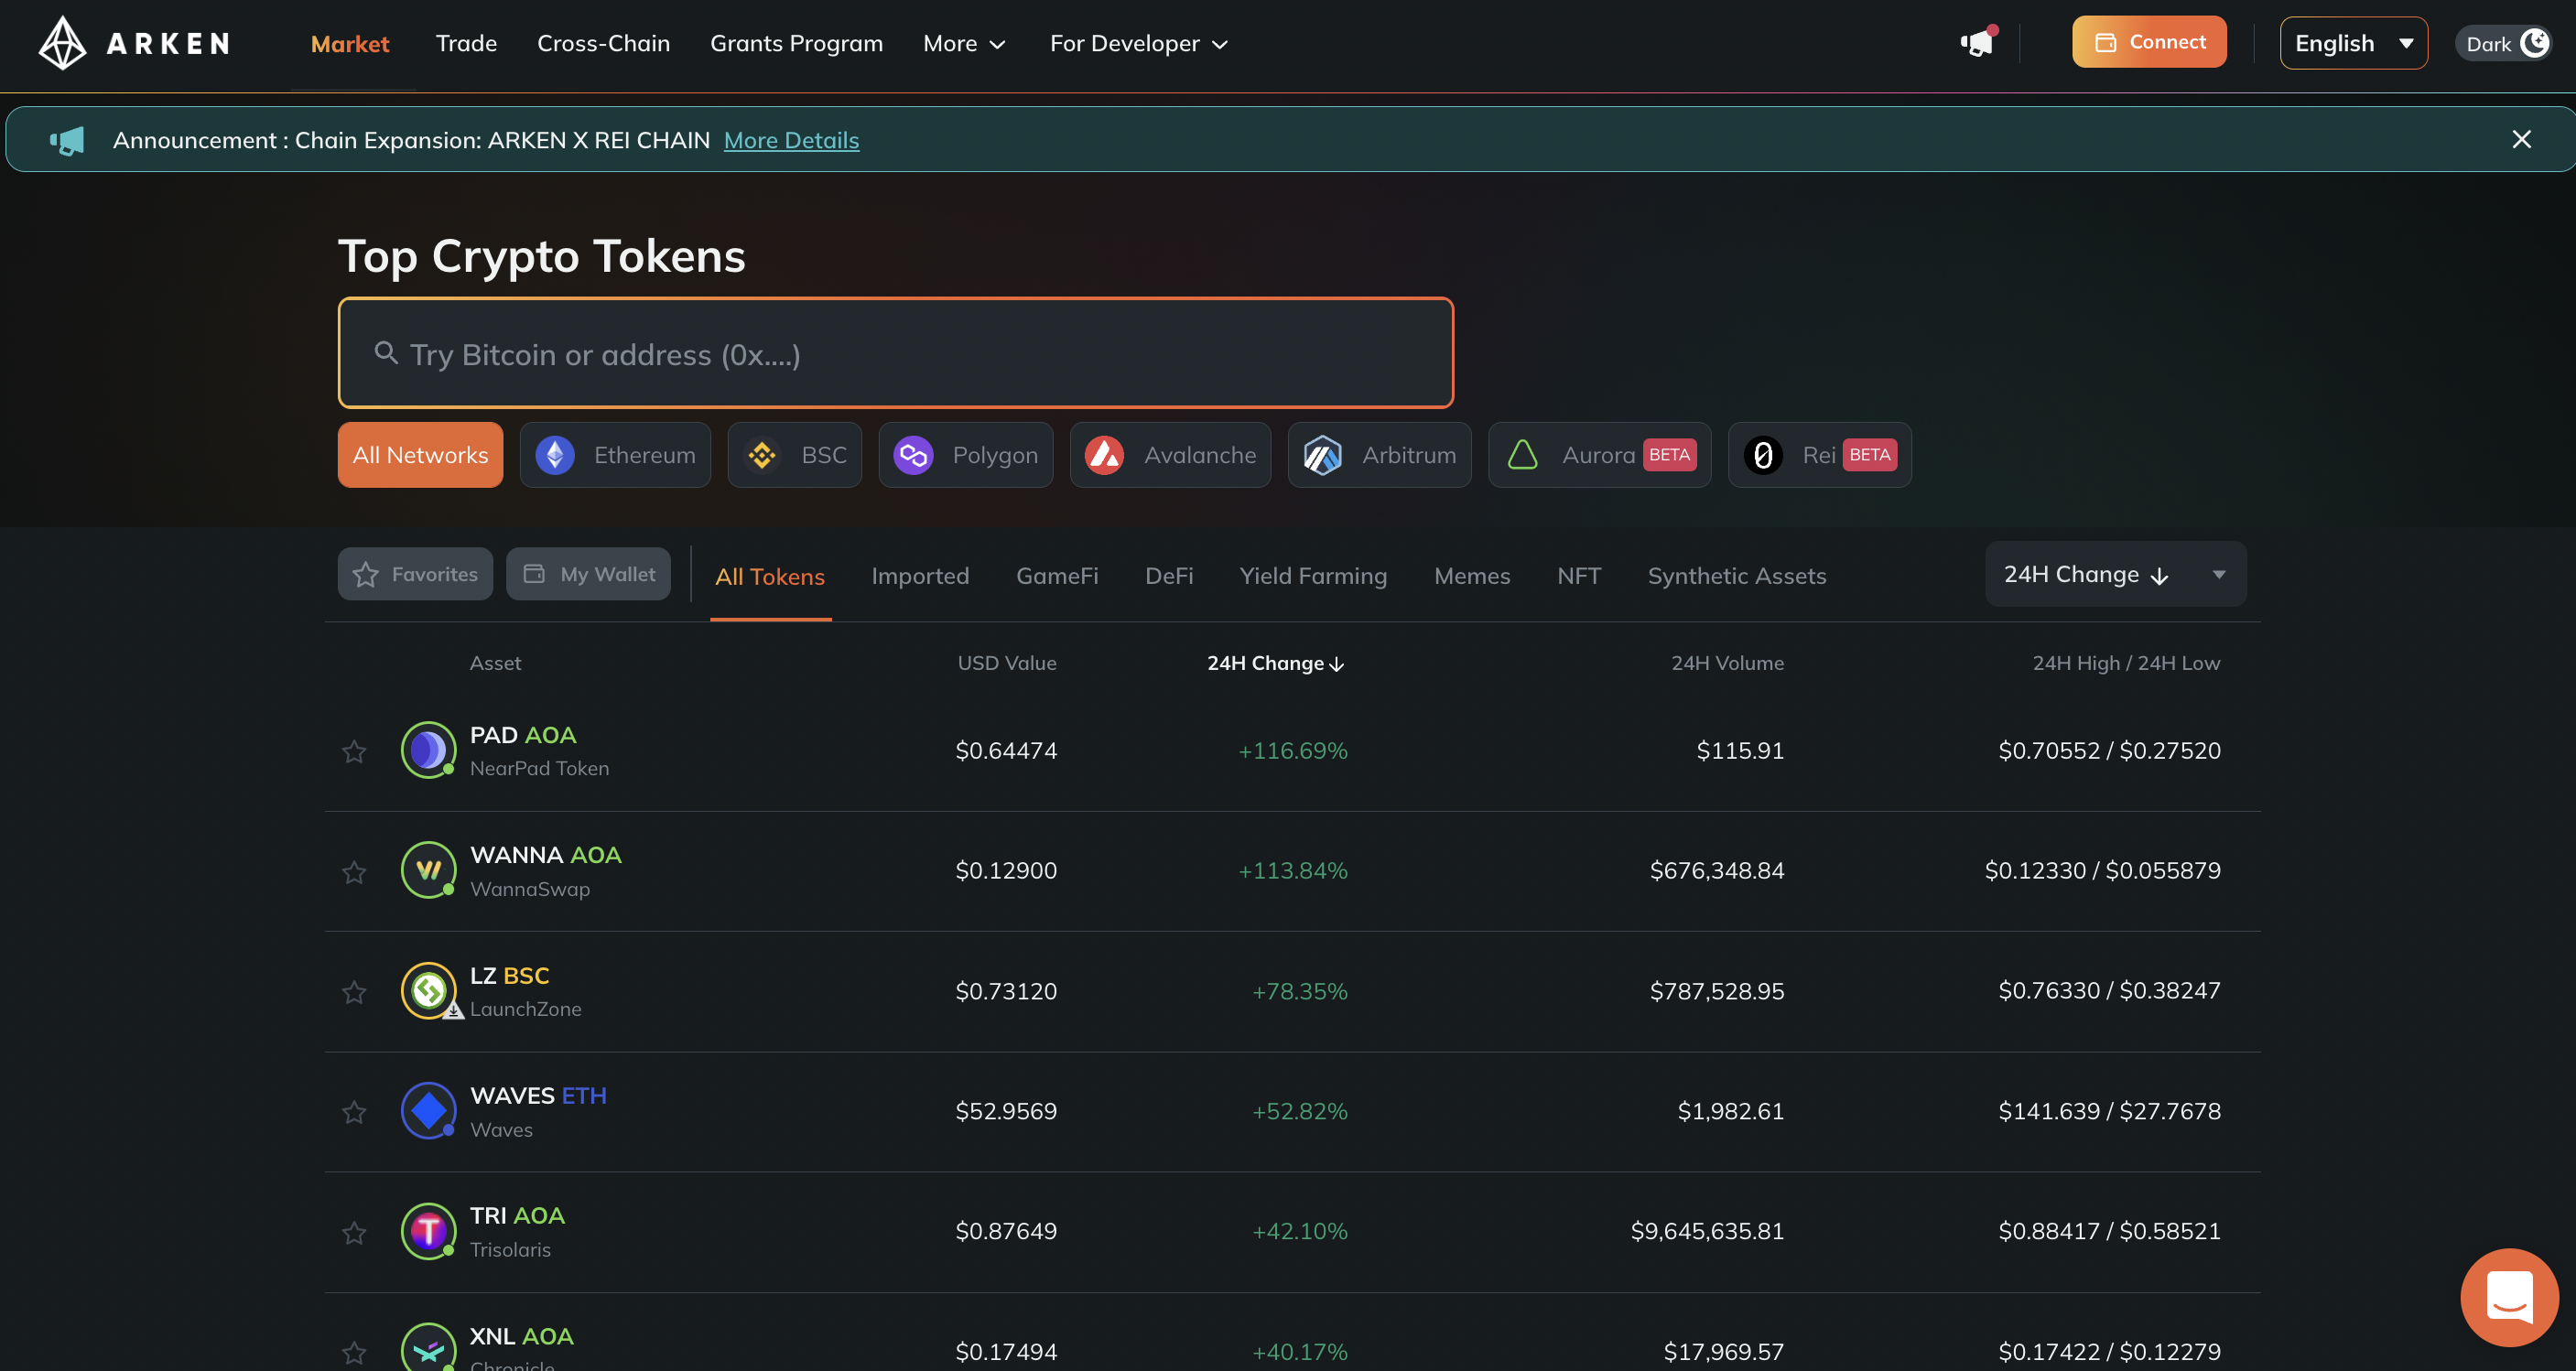Click the ARKEN logo icon

tap(62, 43)
